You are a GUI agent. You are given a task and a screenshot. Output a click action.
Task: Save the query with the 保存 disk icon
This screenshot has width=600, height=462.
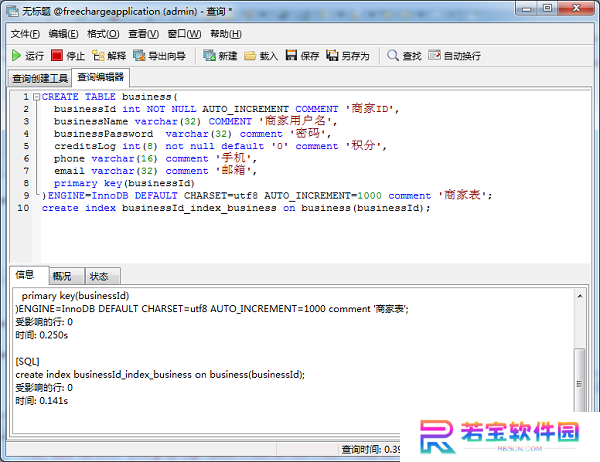tap(291, 56)
